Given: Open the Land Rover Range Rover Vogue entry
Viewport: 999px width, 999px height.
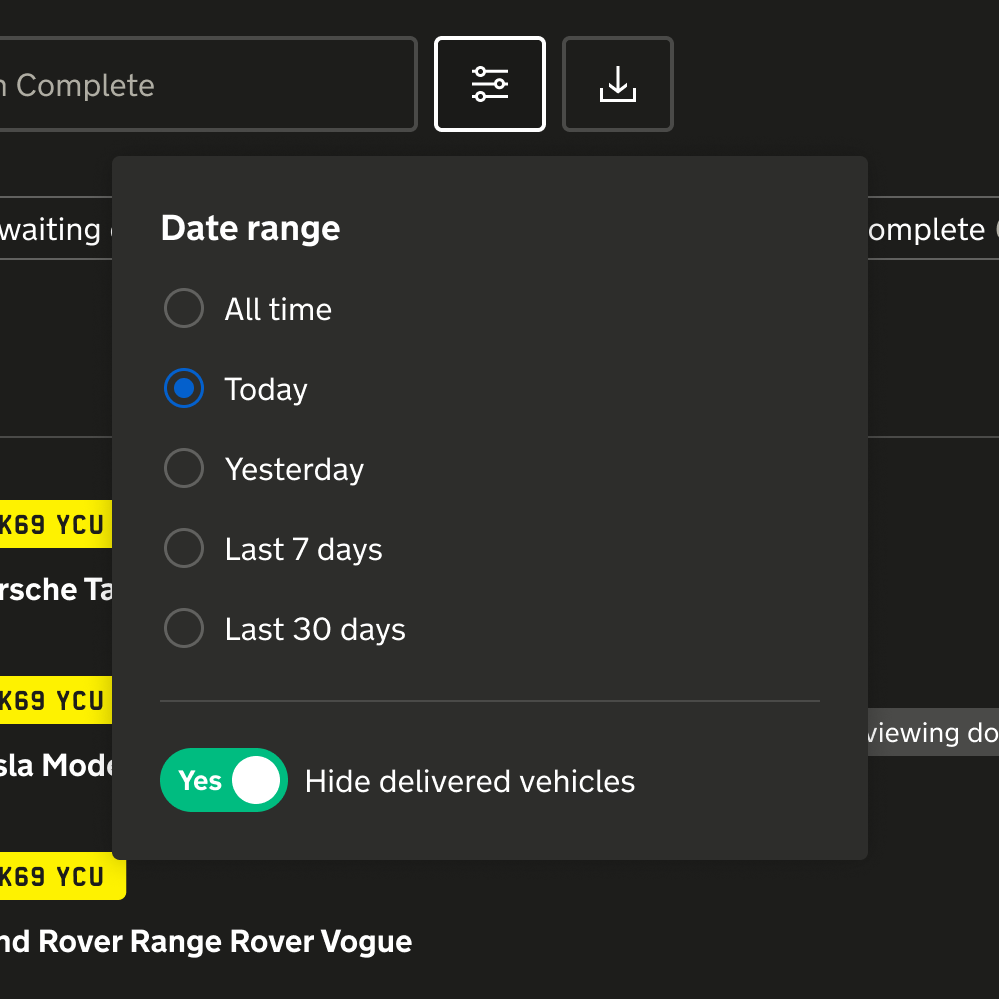Looking at the screenshot, I should tap(205, 941).
